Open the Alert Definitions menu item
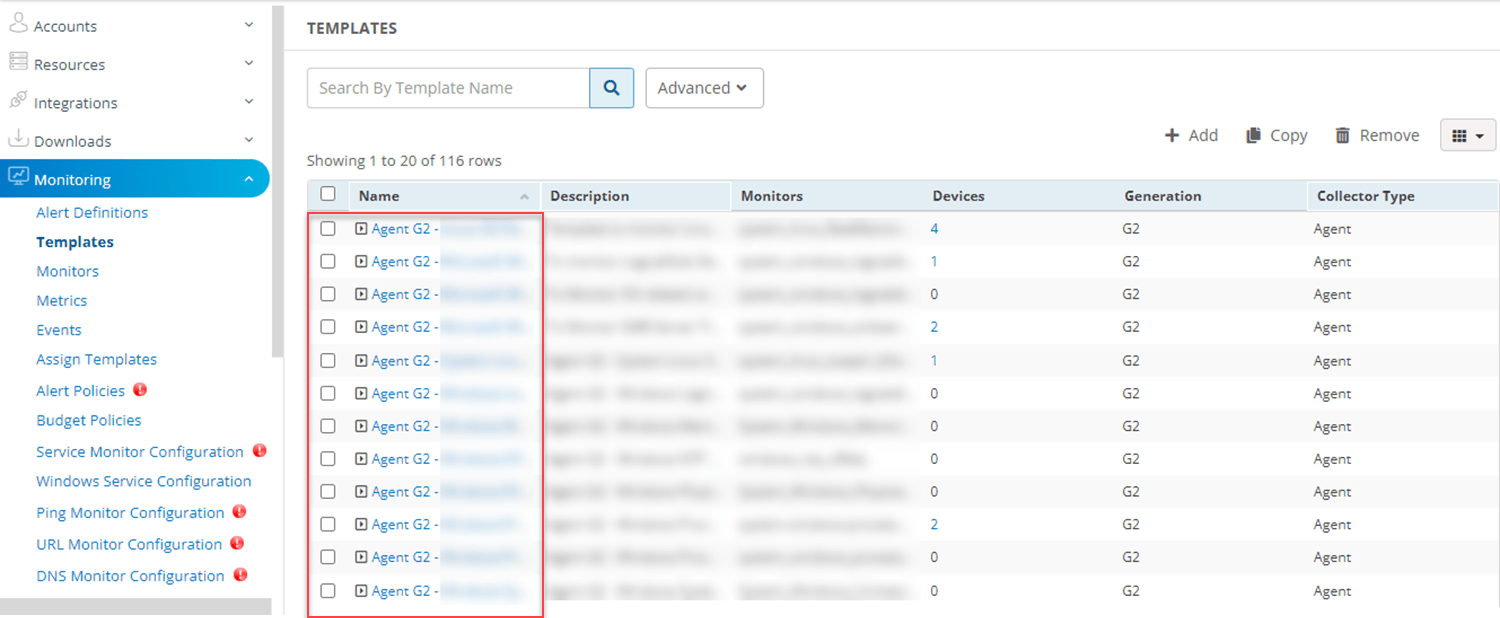The image size is (1500, 618). click(91, 212)
